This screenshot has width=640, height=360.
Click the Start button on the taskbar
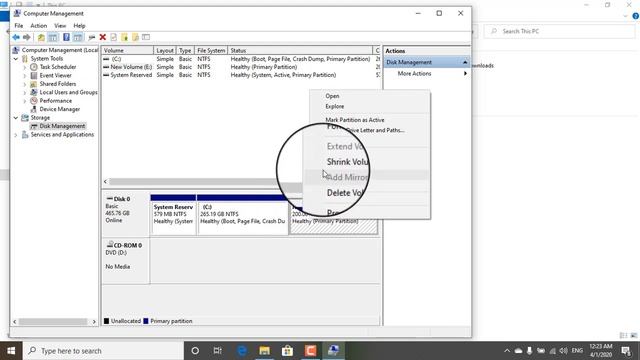coord(11,351)
